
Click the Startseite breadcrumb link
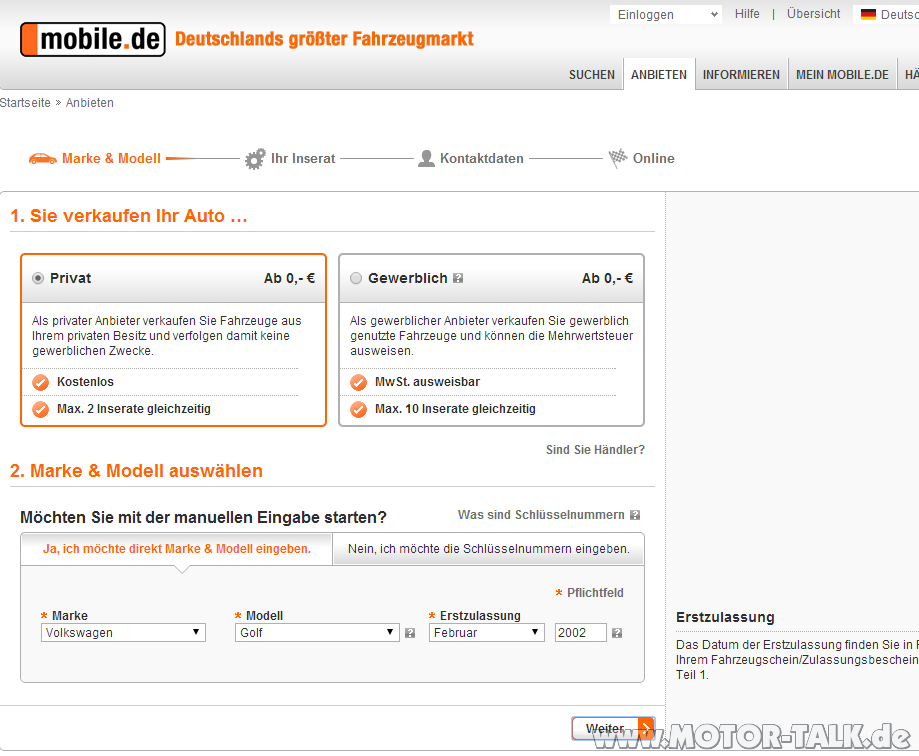coord(25,103)
